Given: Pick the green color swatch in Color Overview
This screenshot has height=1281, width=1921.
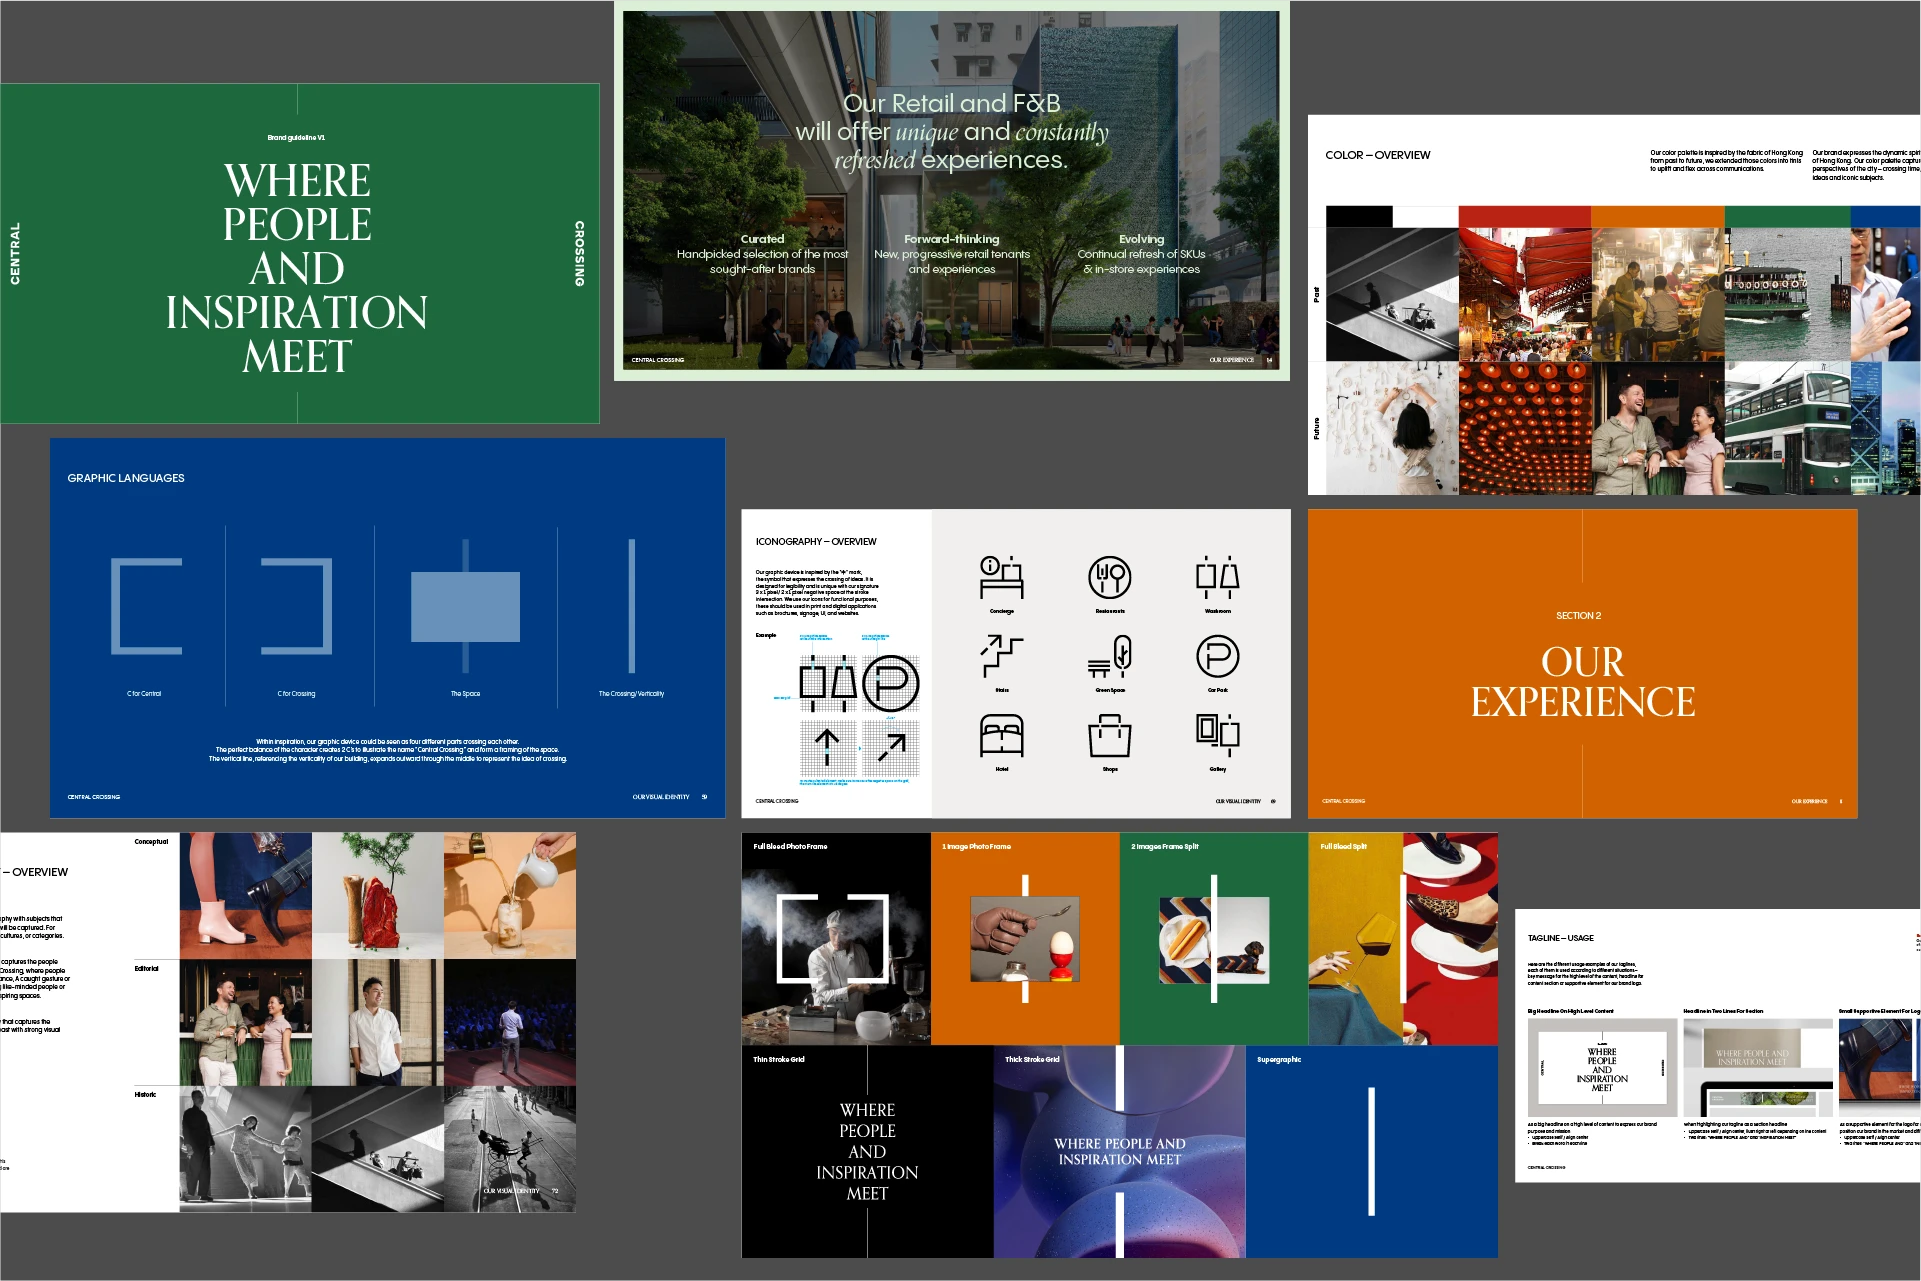Looking at the screenshot, I should (1788, 217).
